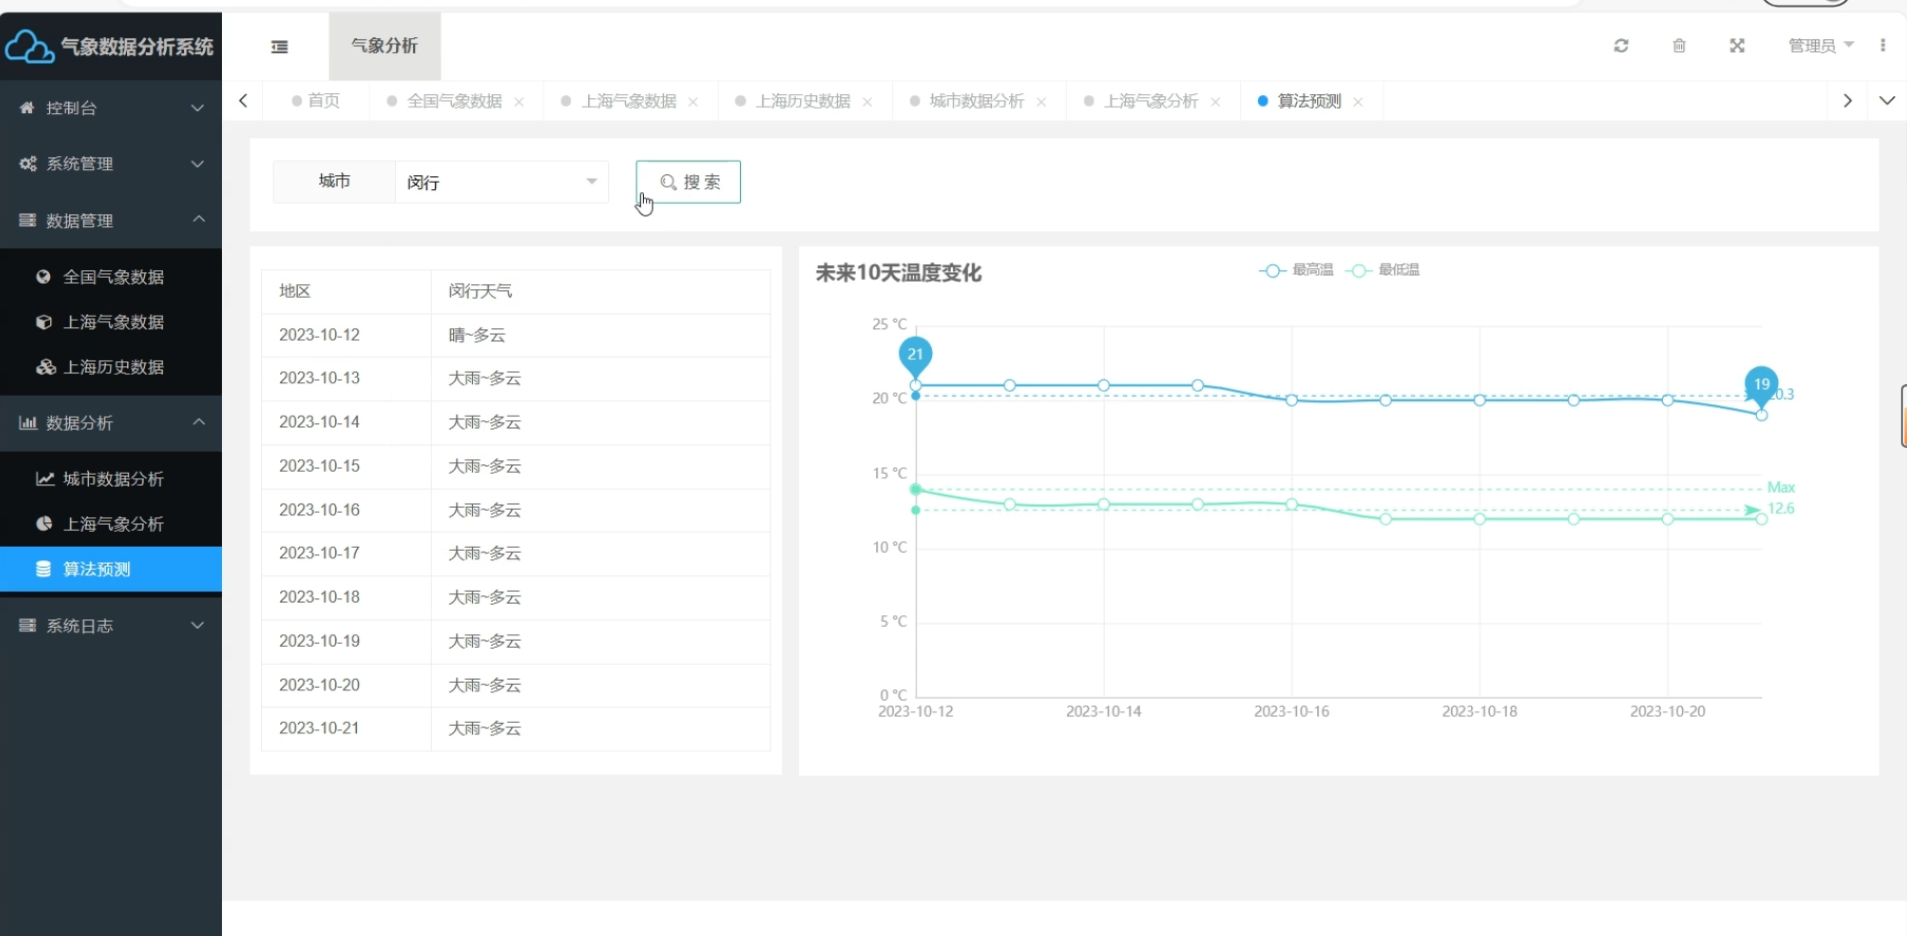Click the 2023-10-18 table cell
This screenshot has height=936, width=1907.
point(346,597)
